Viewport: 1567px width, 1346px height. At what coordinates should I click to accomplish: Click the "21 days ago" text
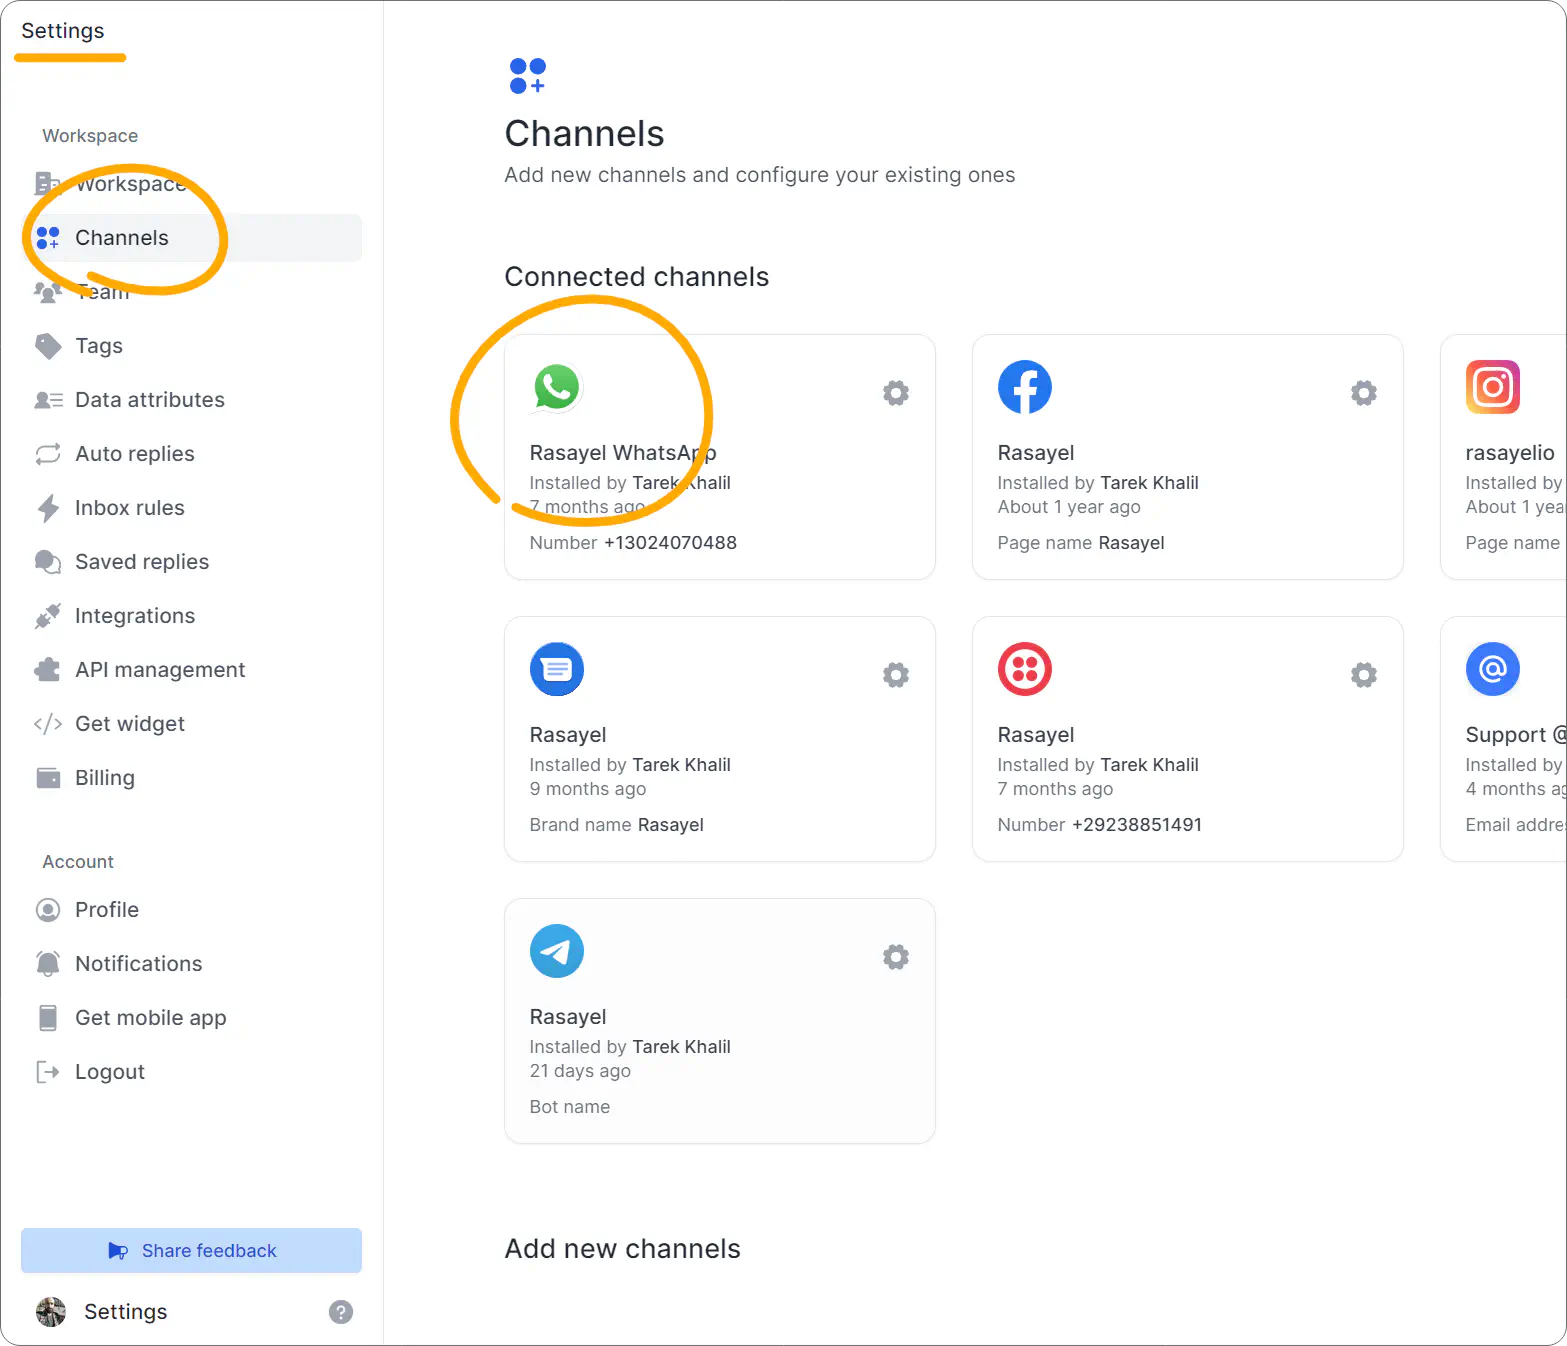pos(580,1071)
